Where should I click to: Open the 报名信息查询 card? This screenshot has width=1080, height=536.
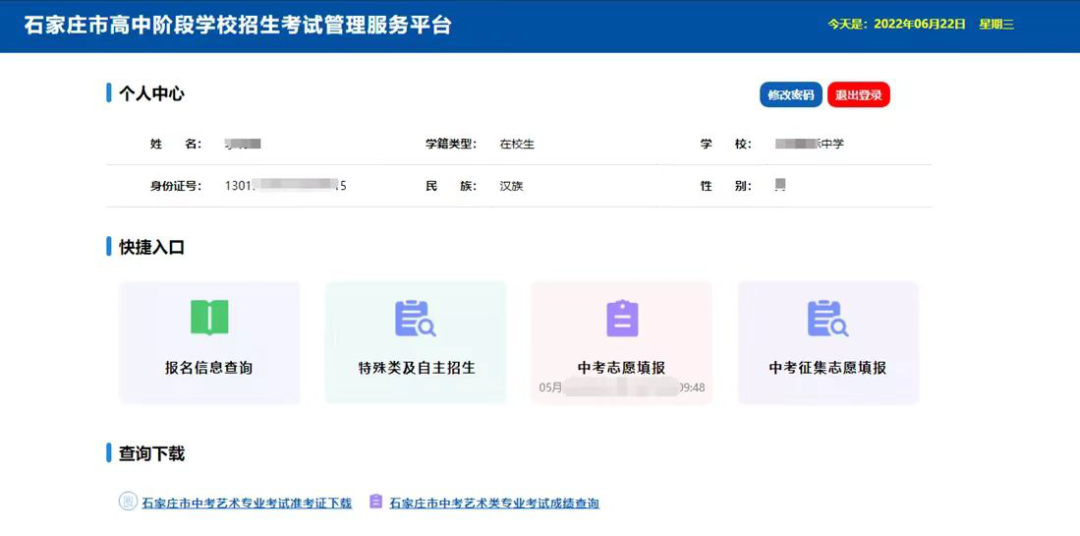pos(209,342)
